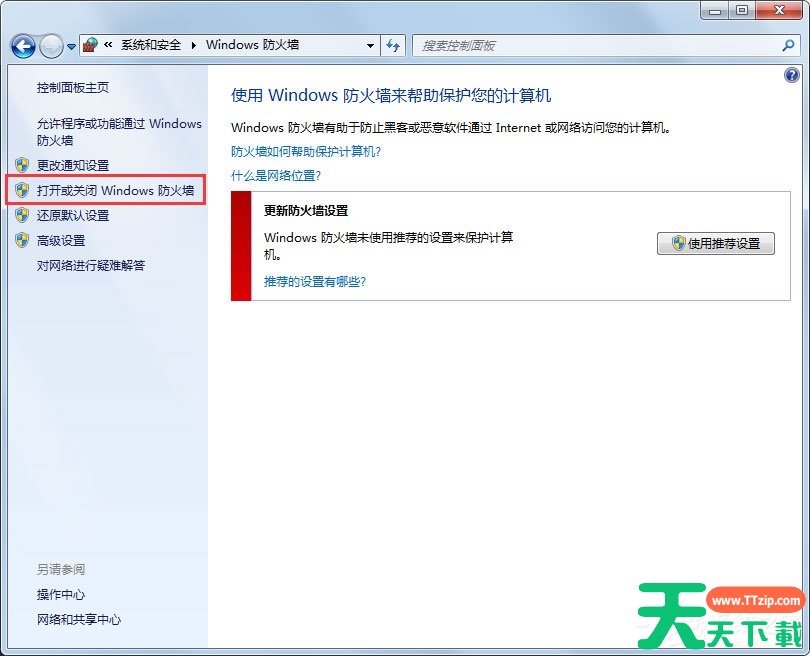Click the magnifier icon in search box

788,45
